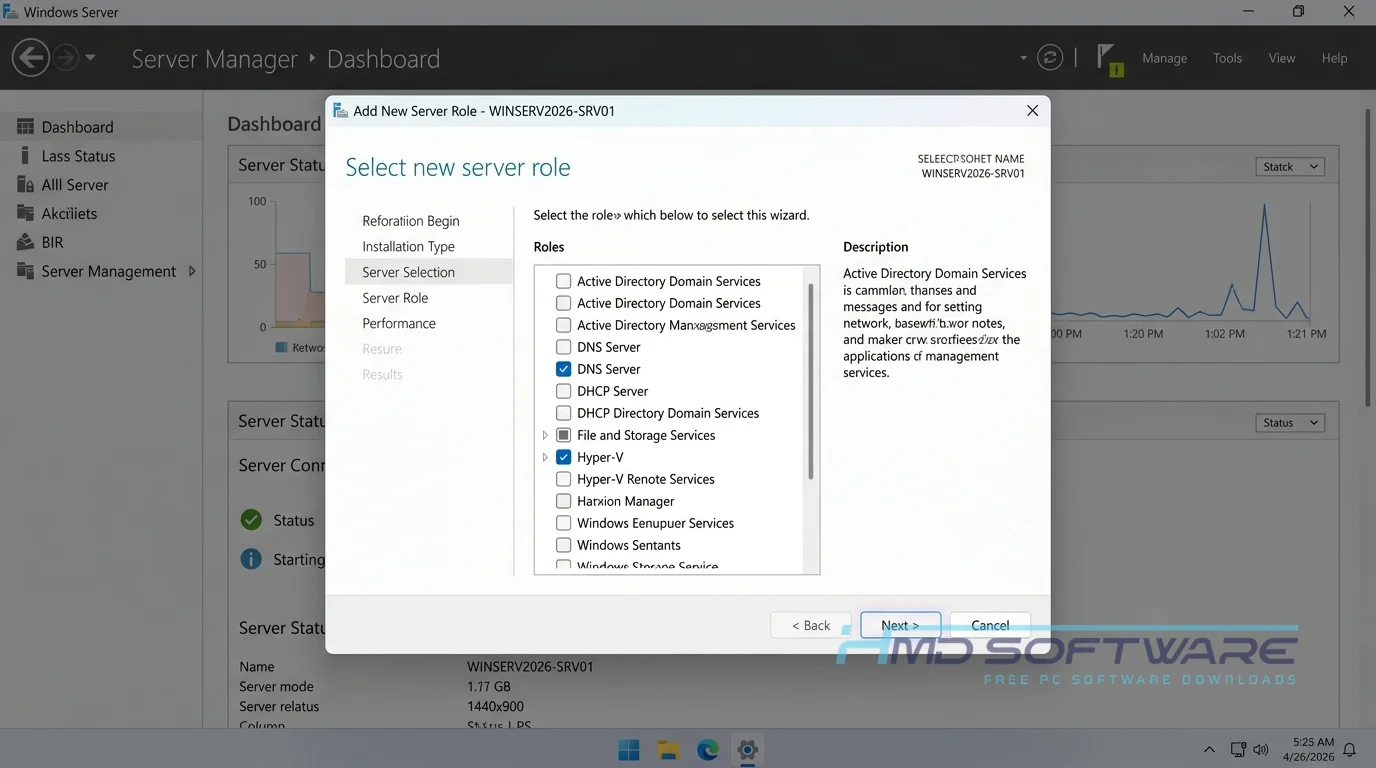The height and width of the screenshot is (768, 1376).
Task: Toggle File and Storage Services checkbox
Action: coord(563,435)
